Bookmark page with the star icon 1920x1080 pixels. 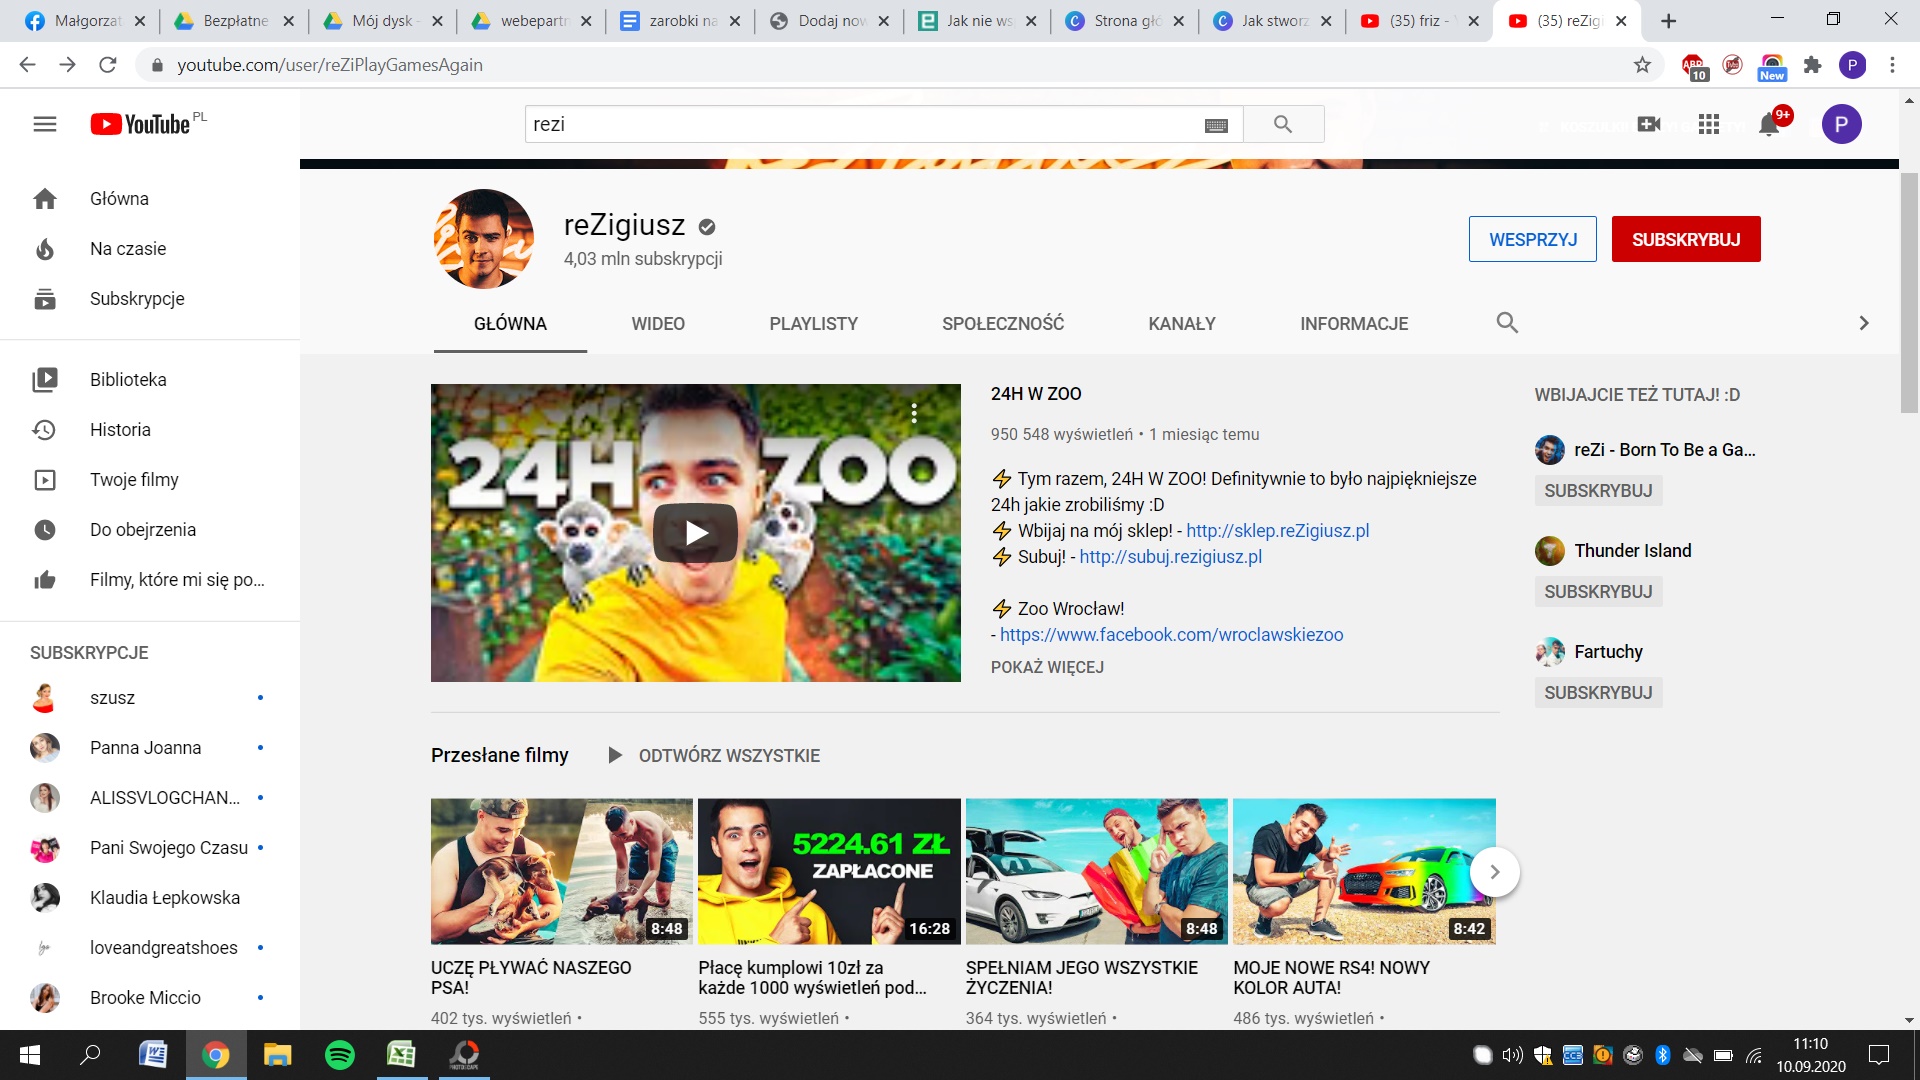pos(1642,65)
